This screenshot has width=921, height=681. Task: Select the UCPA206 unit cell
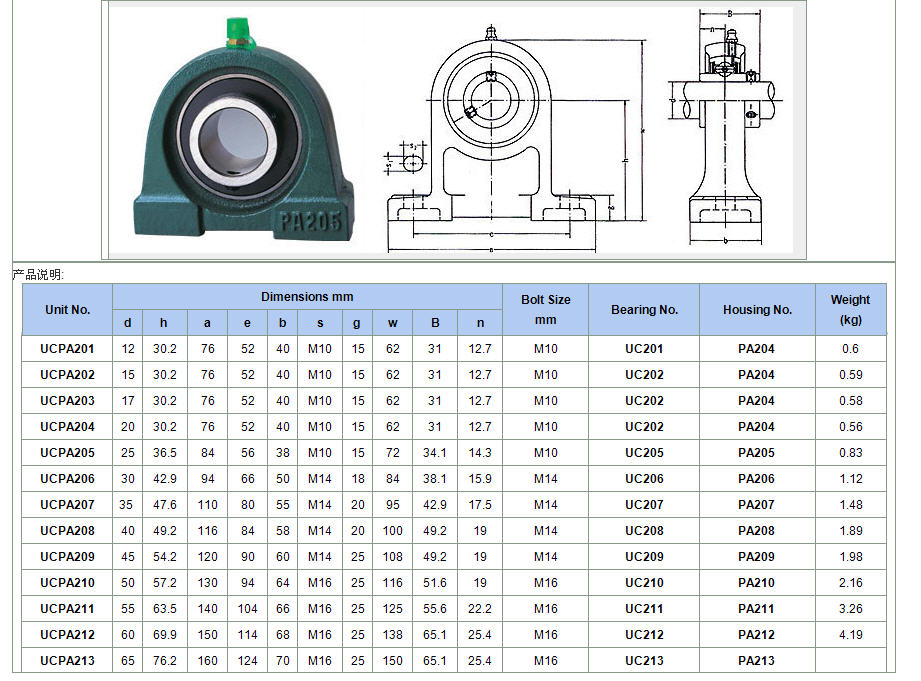[68, 478]
